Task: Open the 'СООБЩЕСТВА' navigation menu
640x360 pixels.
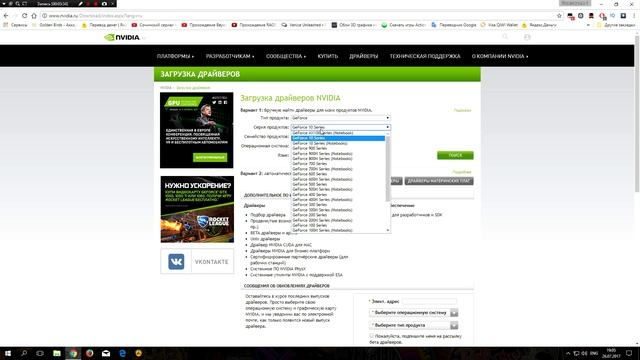Action: coord(286,56)
